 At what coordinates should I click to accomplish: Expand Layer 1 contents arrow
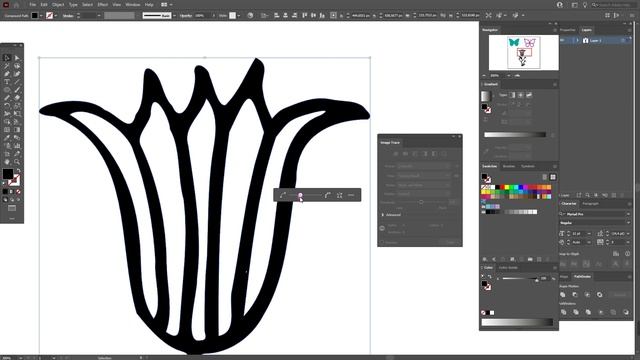click(x=577, y=40)
